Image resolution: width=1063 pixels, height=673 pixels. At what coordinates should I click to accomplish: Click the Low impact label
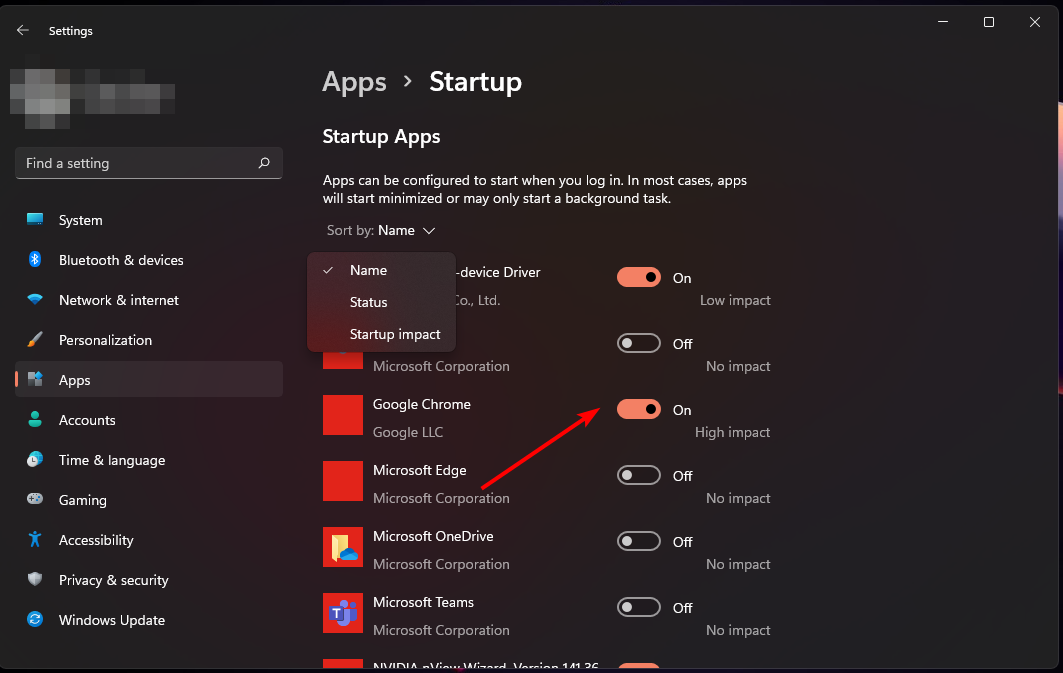735,300
